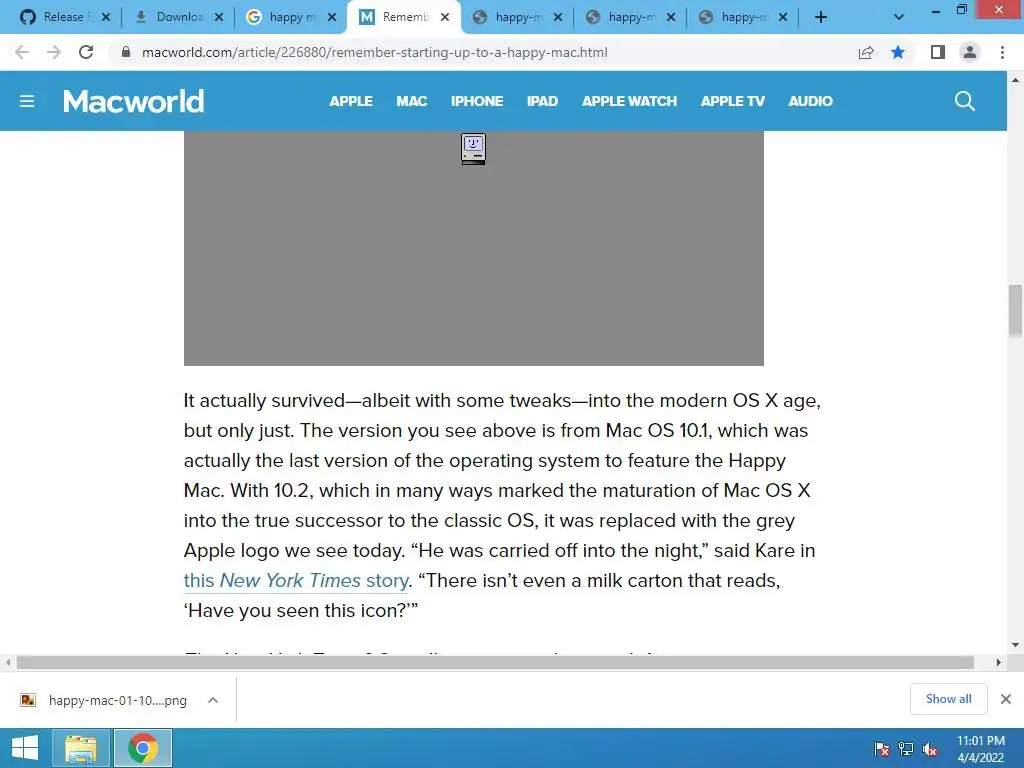The height and width of the screenshot is (768, 1024).
Task: Click the horizontal scrollbar thumb
Action: [495, 662]
